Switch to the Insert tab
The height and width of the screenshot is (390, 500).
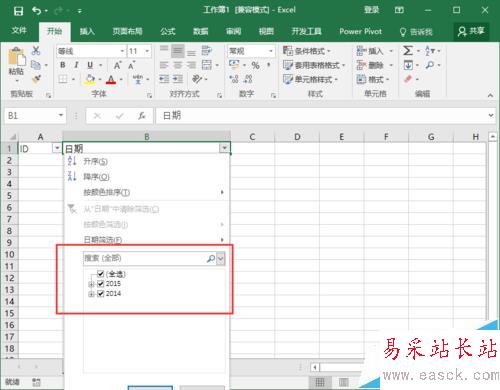tap(87, 31)
